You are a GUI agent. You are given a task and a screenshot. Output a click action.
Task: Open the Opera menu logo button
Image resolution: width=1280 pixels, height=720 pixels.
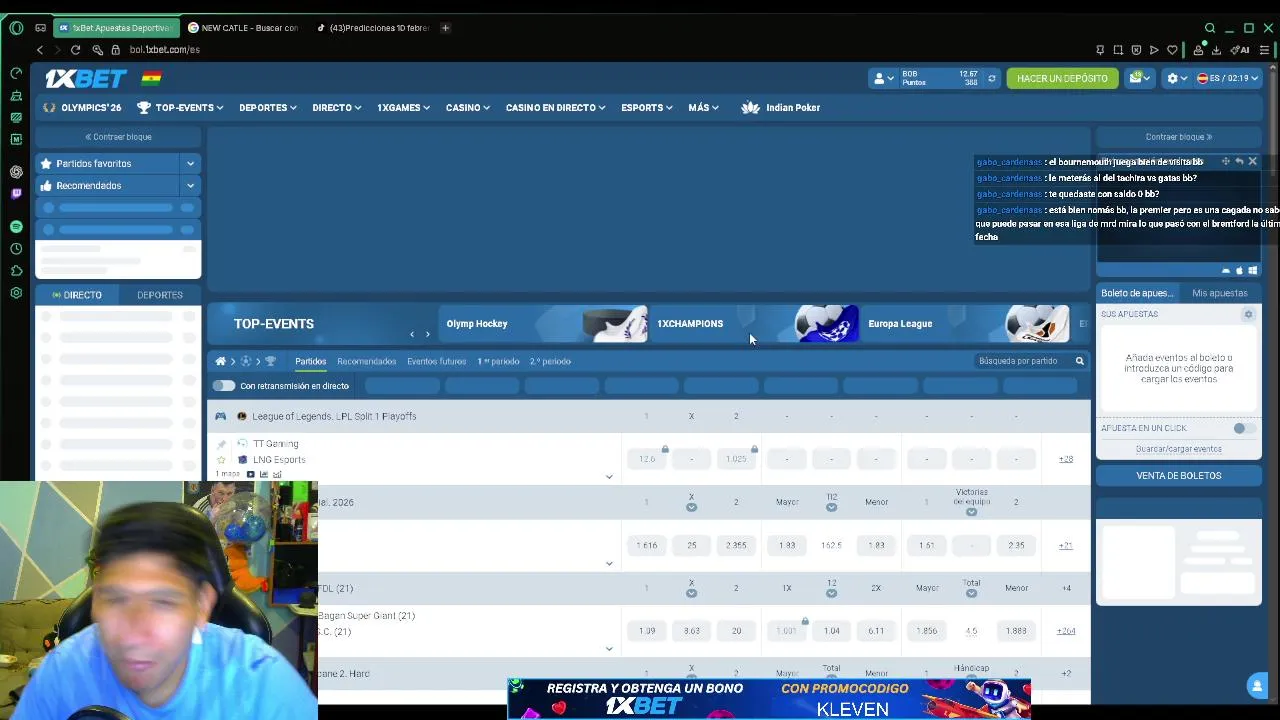[x=16, y=28]
